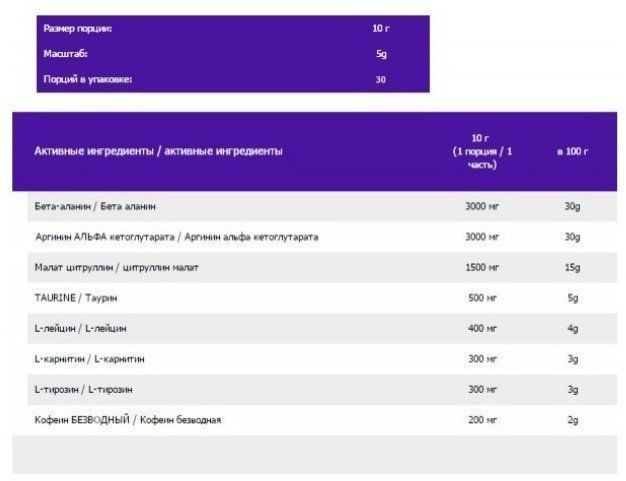Click the '200 мг' caffeine amount

(482, 420)
